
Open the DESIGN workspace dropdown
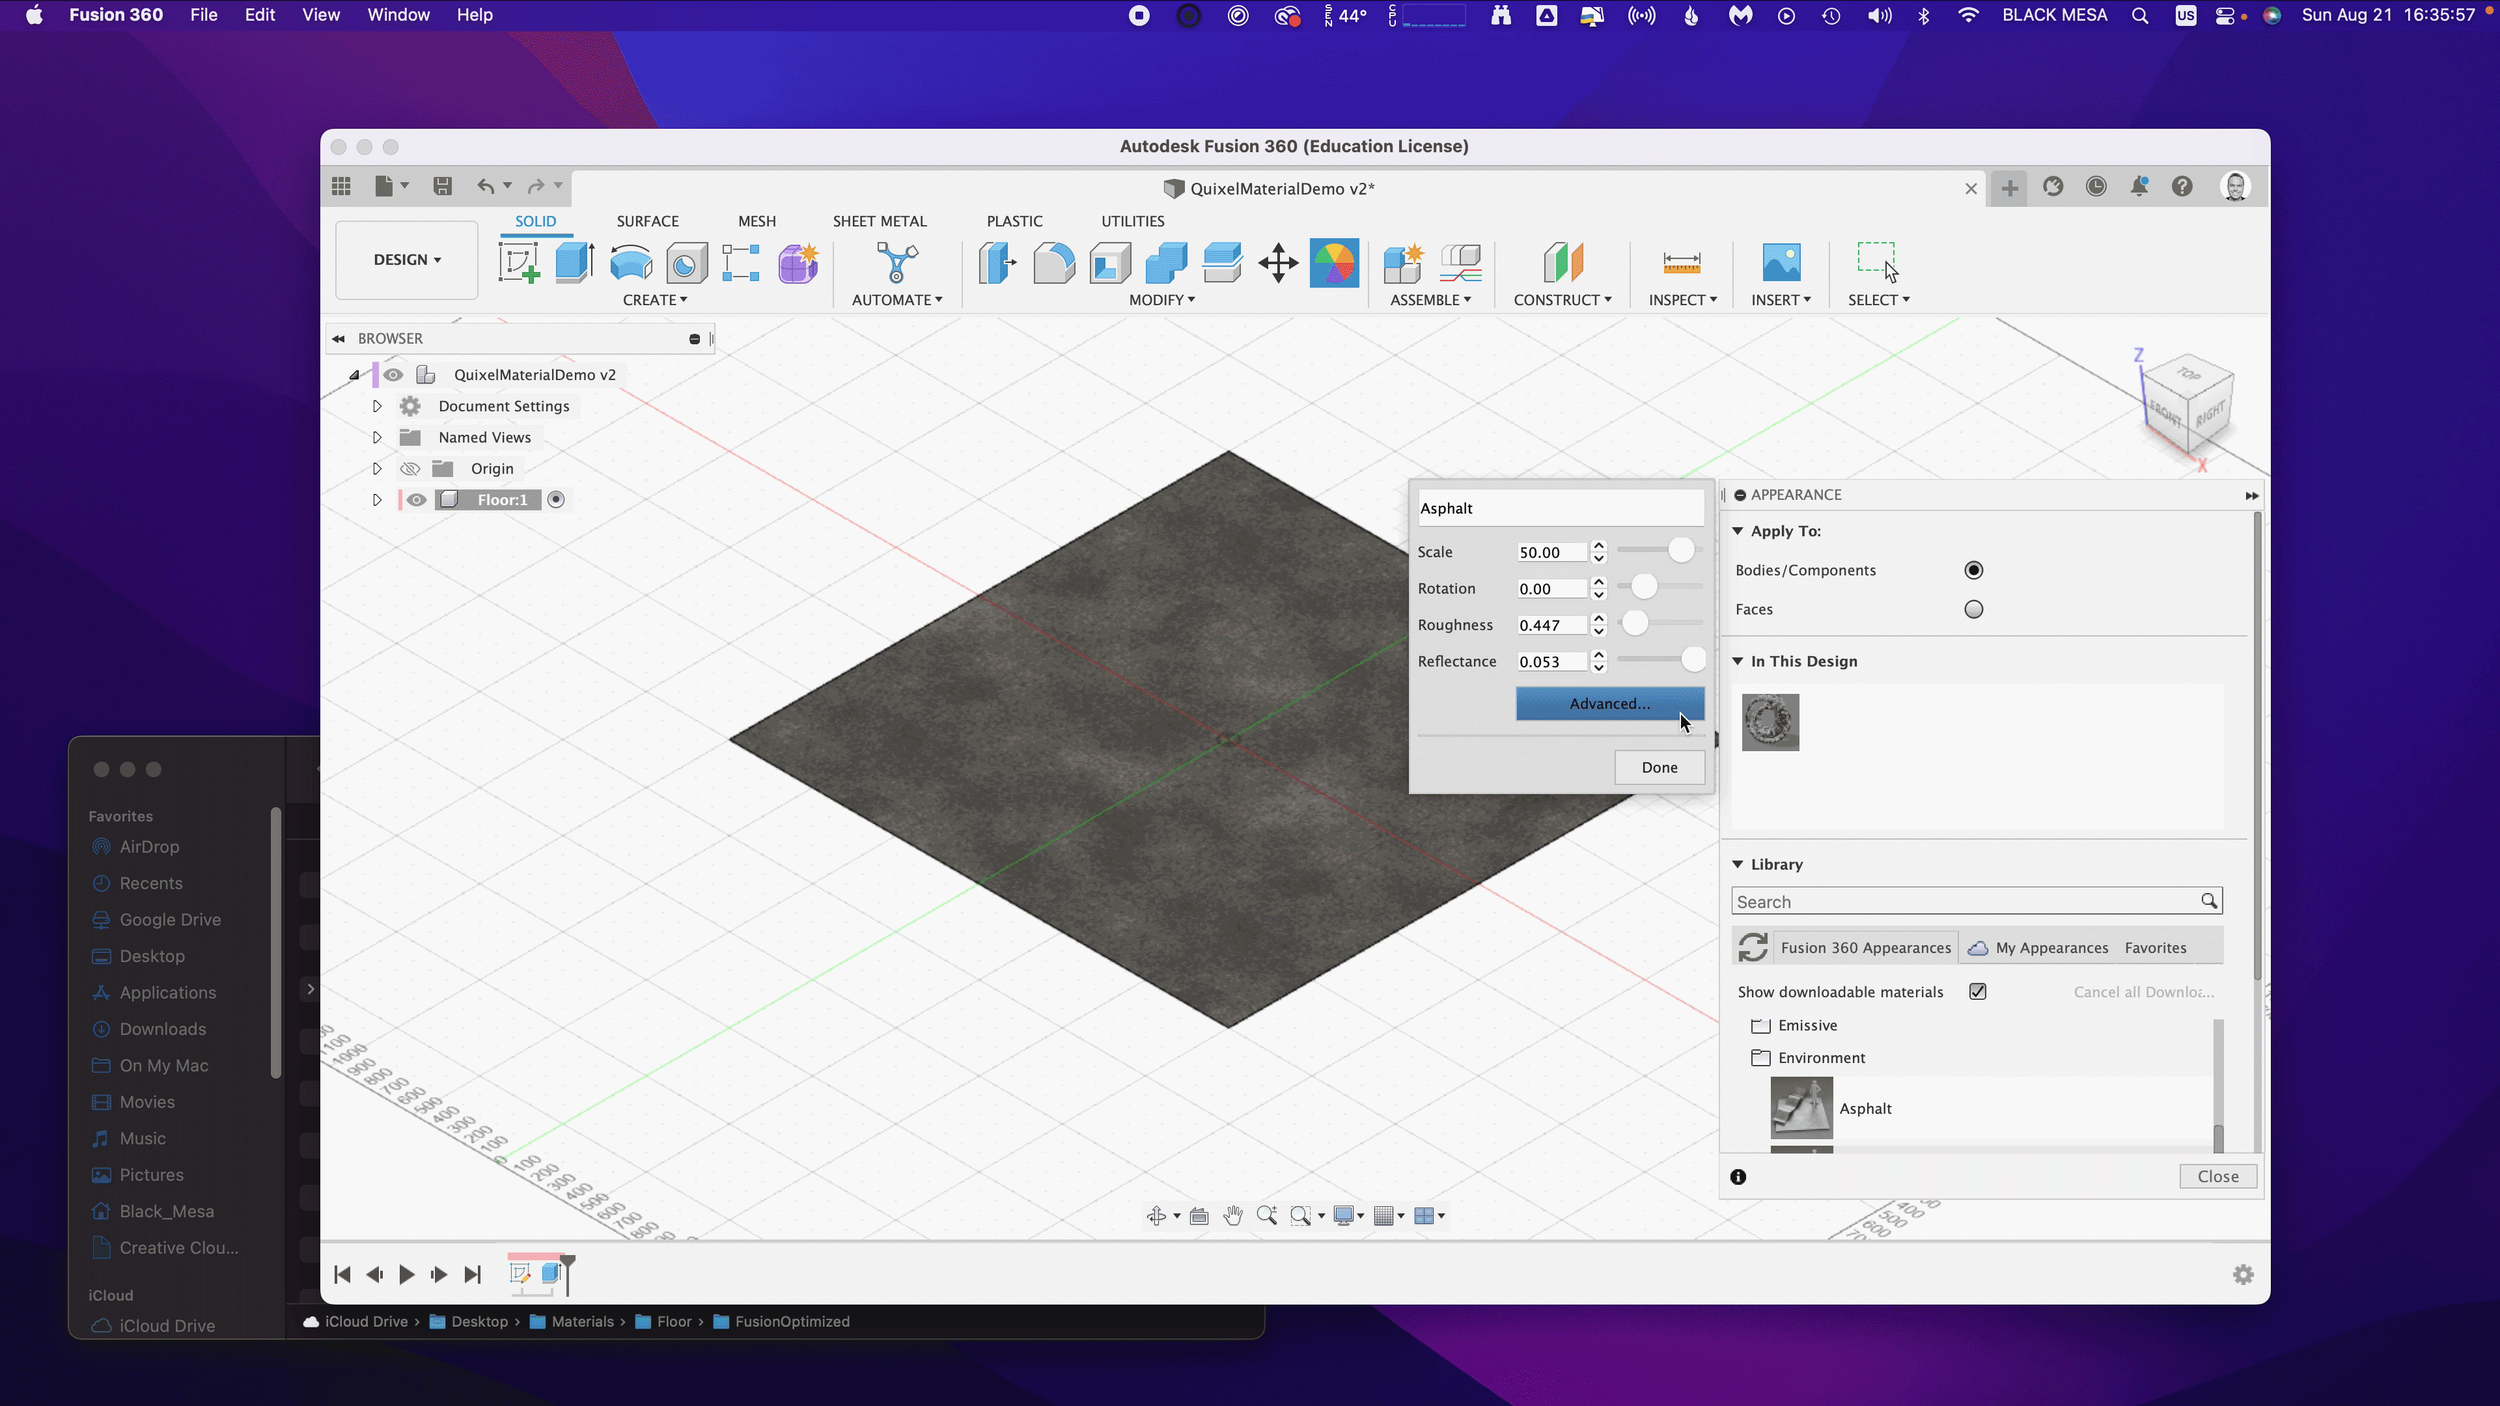point(407,260)
